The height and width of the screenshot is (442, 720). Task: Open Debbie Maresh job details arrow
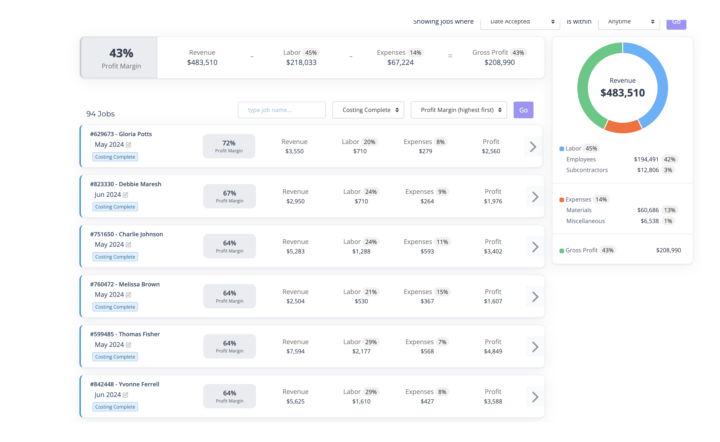[x=535, y=197]
